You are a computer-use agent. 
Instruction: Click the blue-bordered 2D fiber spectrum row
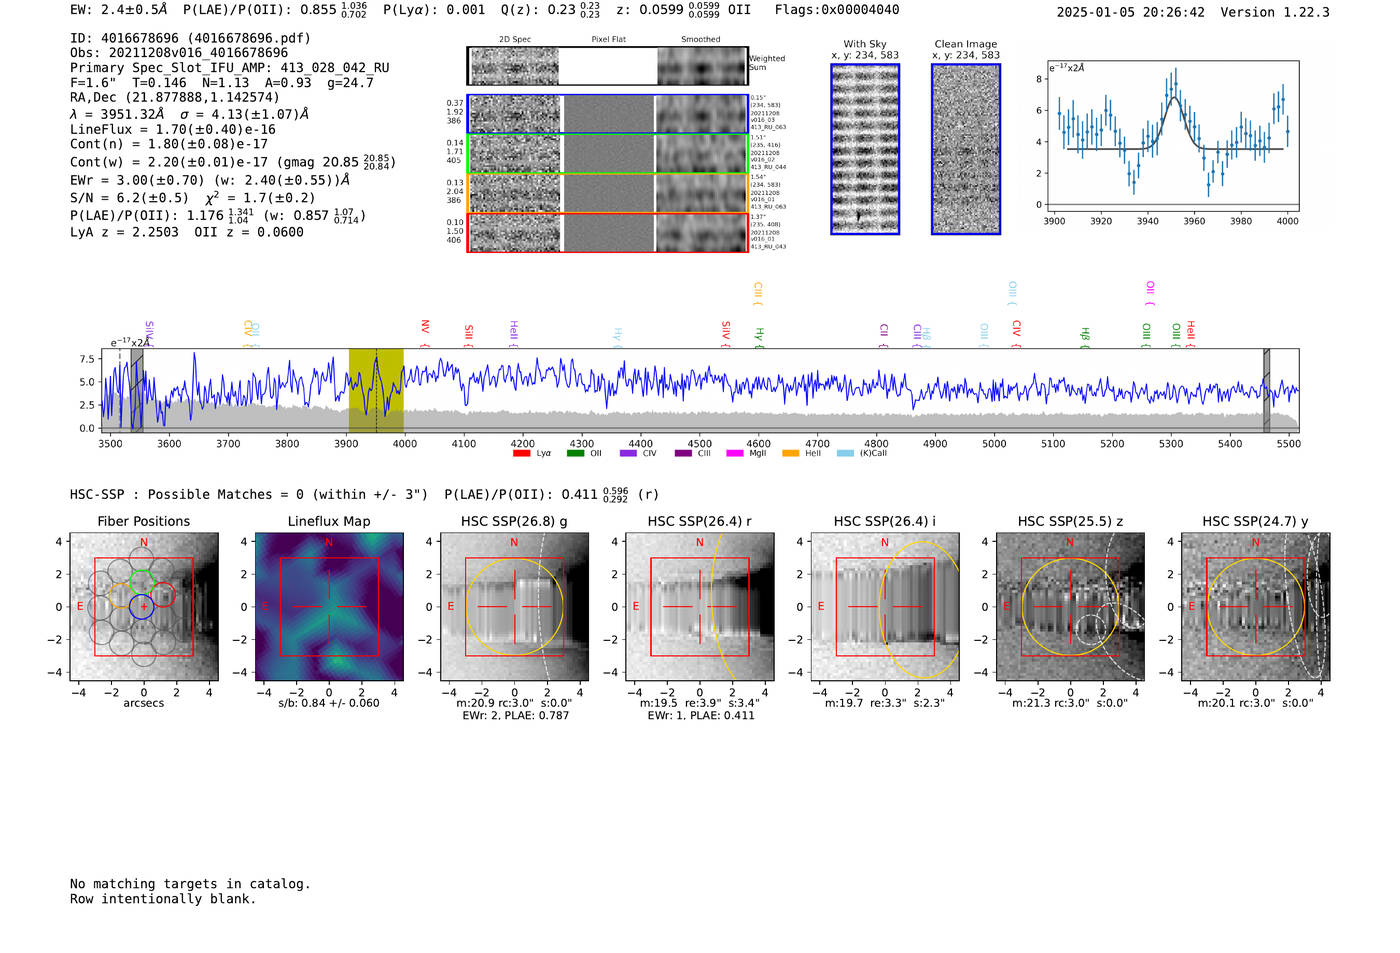coord(607,114)
